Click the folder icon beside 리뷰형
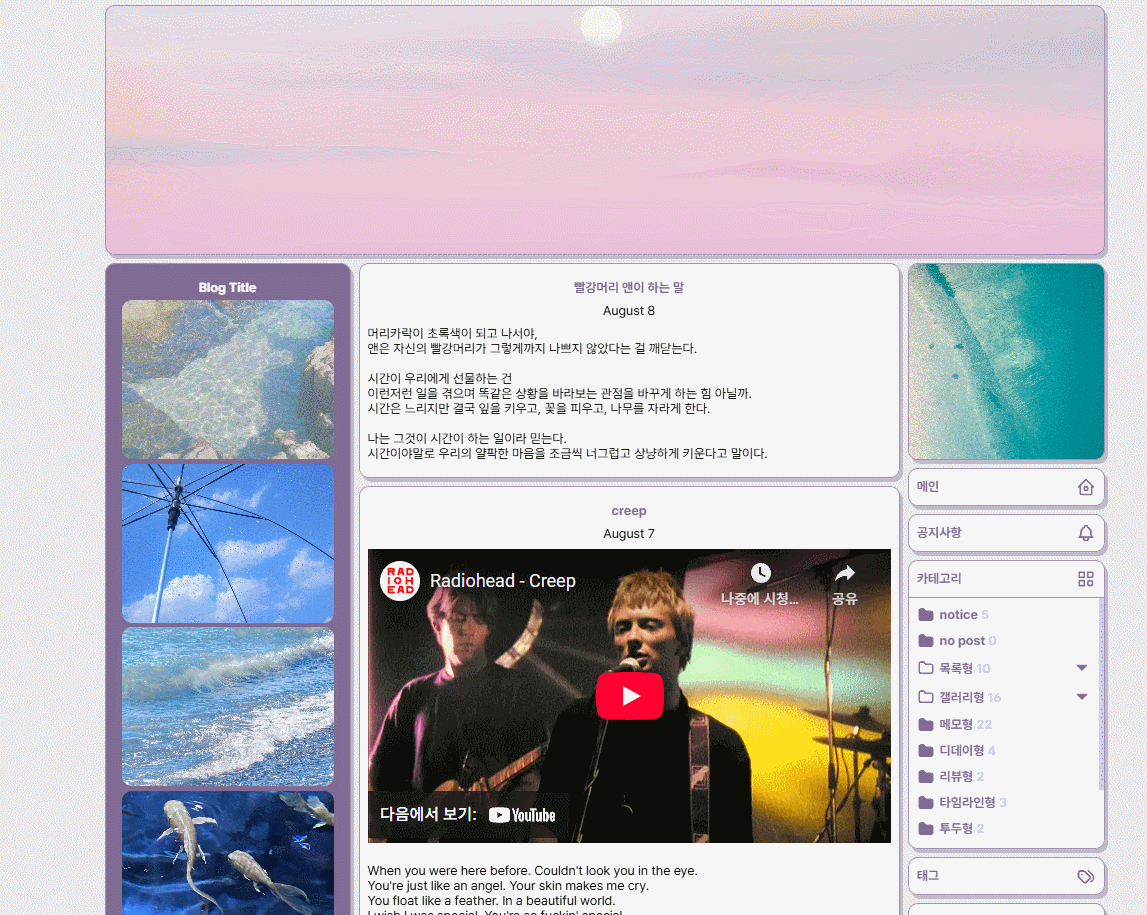Image resolution: width=1147 pixels, height=915 pixels. (926, 776)
